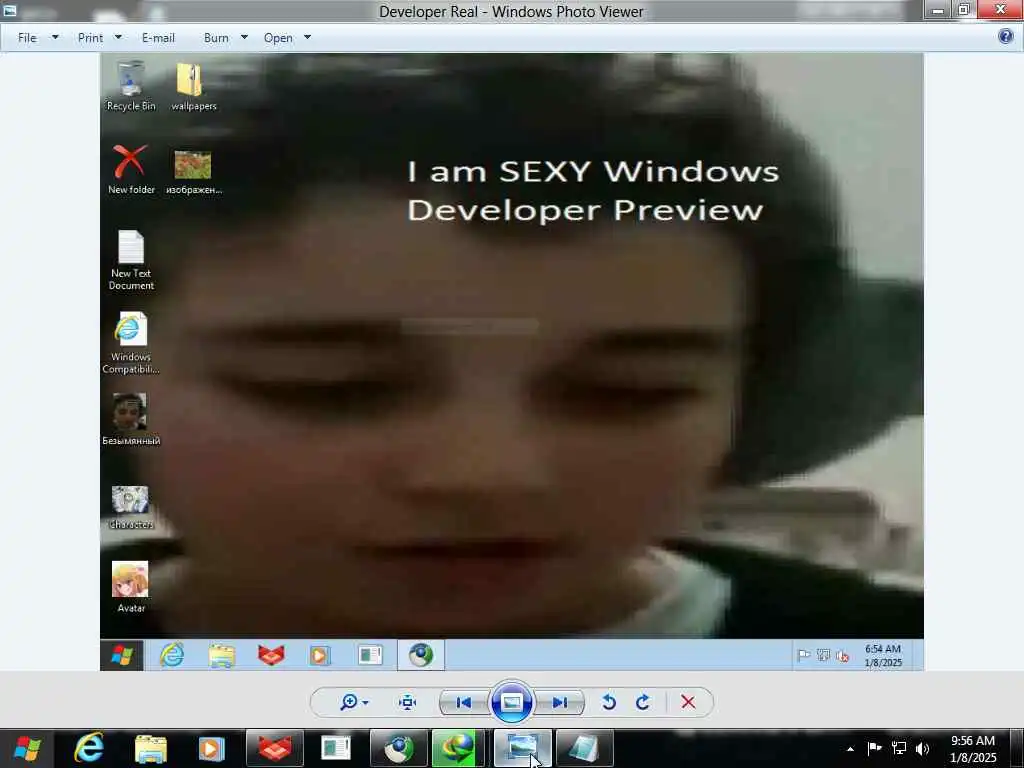This screenshot has width=1024, height=768.
Task: Switch to the document window taskbar button
Action: (x=337, y=748)
